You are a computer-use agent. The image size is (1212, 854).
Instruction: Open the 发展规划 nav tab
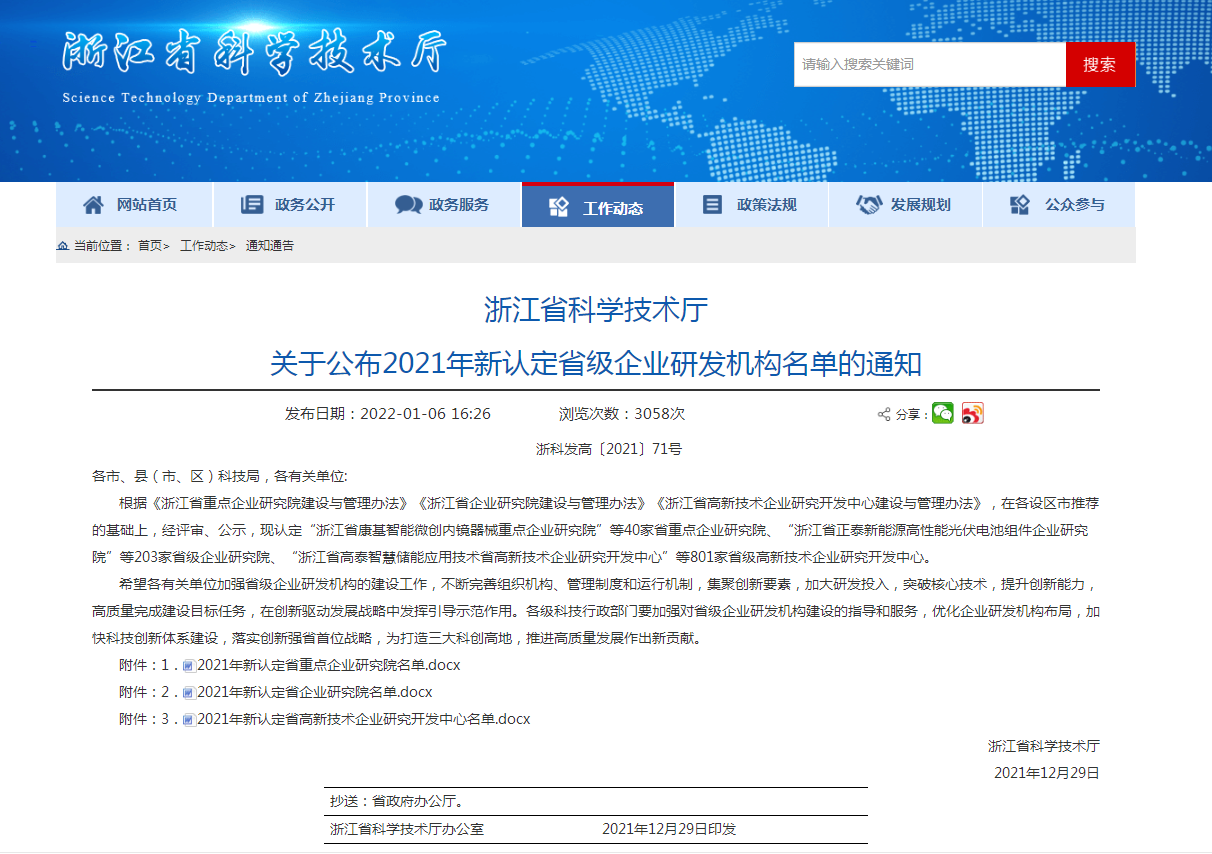[905, 205]
